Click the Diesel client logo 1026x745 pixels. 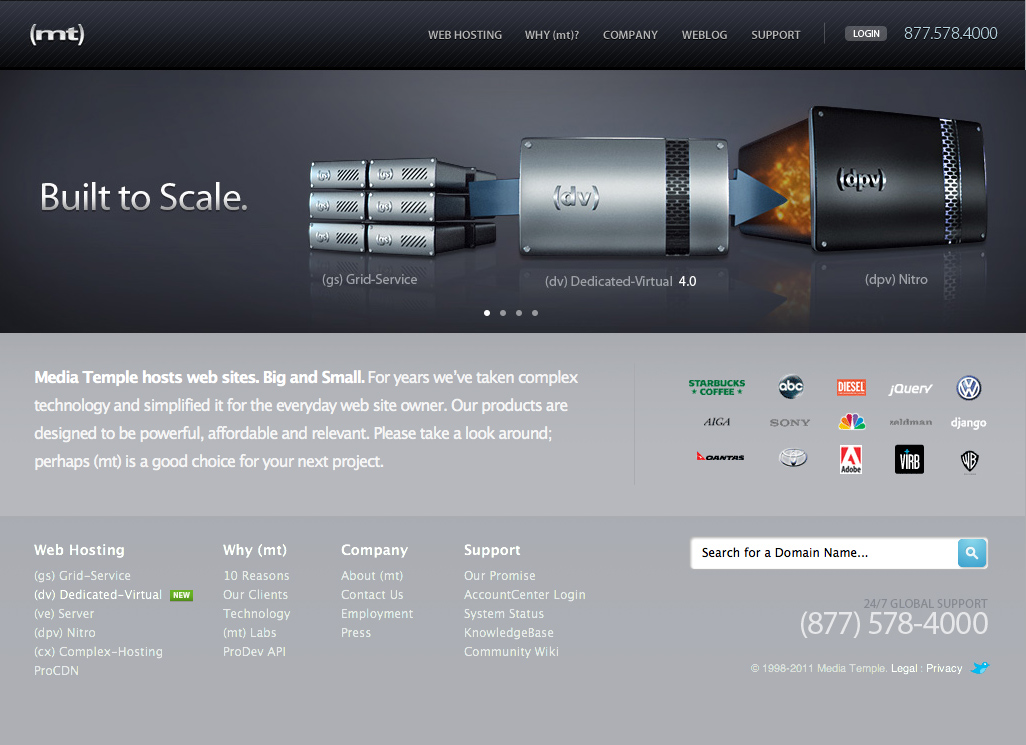coord(851,388)
